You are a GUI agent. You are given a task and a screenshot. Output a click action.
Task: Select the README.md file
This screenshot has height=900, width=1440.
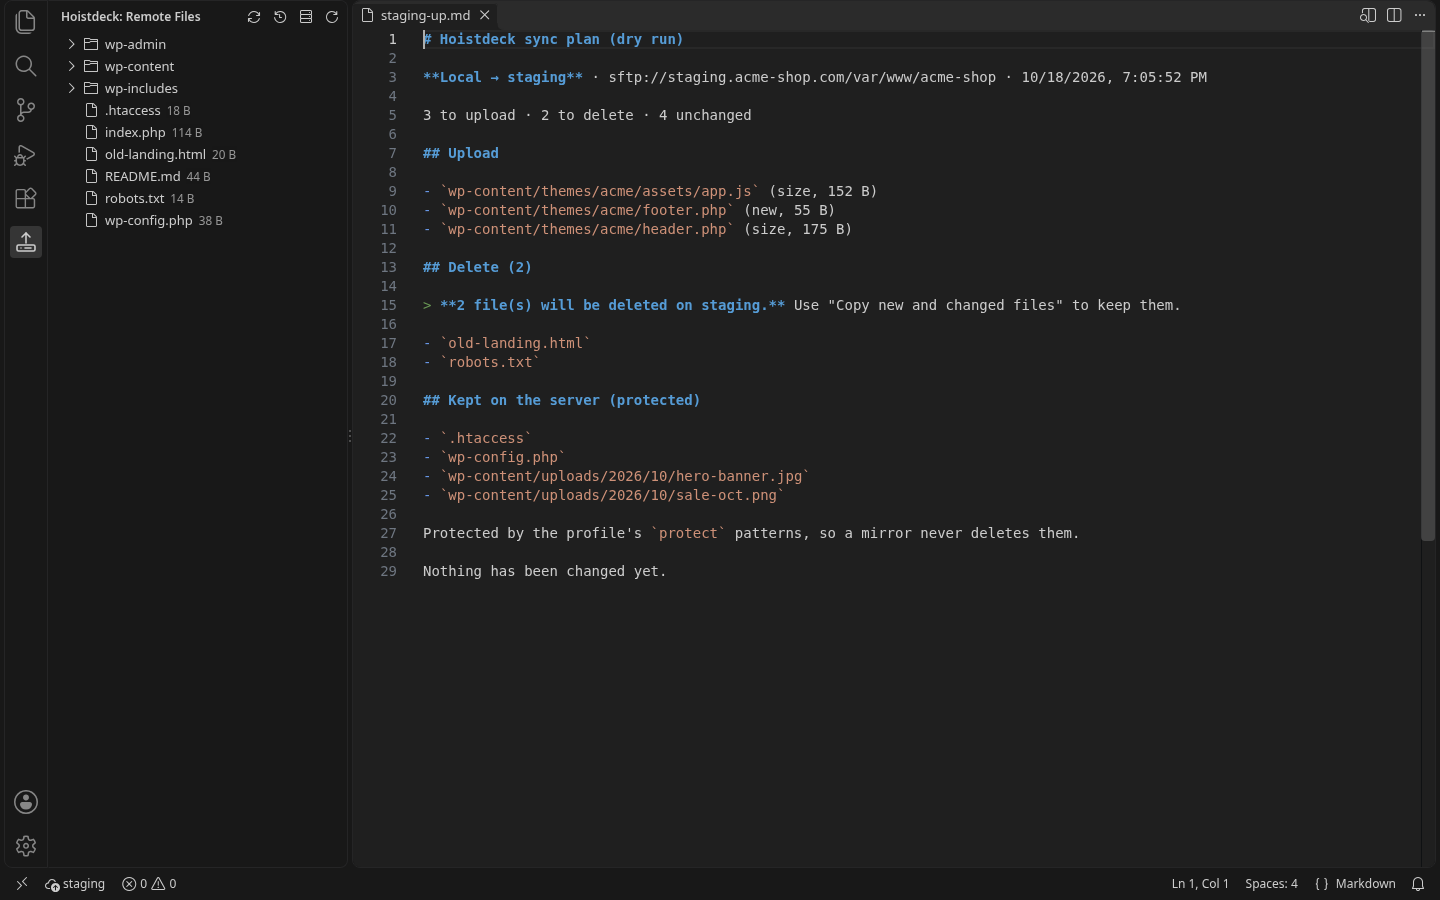click(198, 176)
